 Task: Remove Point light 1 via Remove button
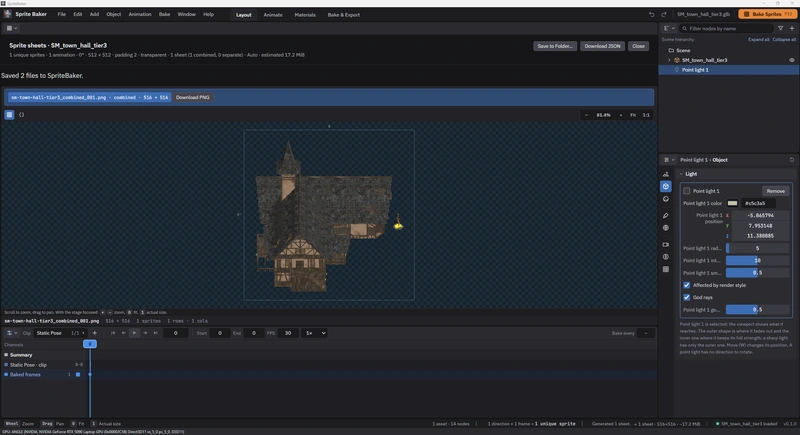[x=776, y=191]
